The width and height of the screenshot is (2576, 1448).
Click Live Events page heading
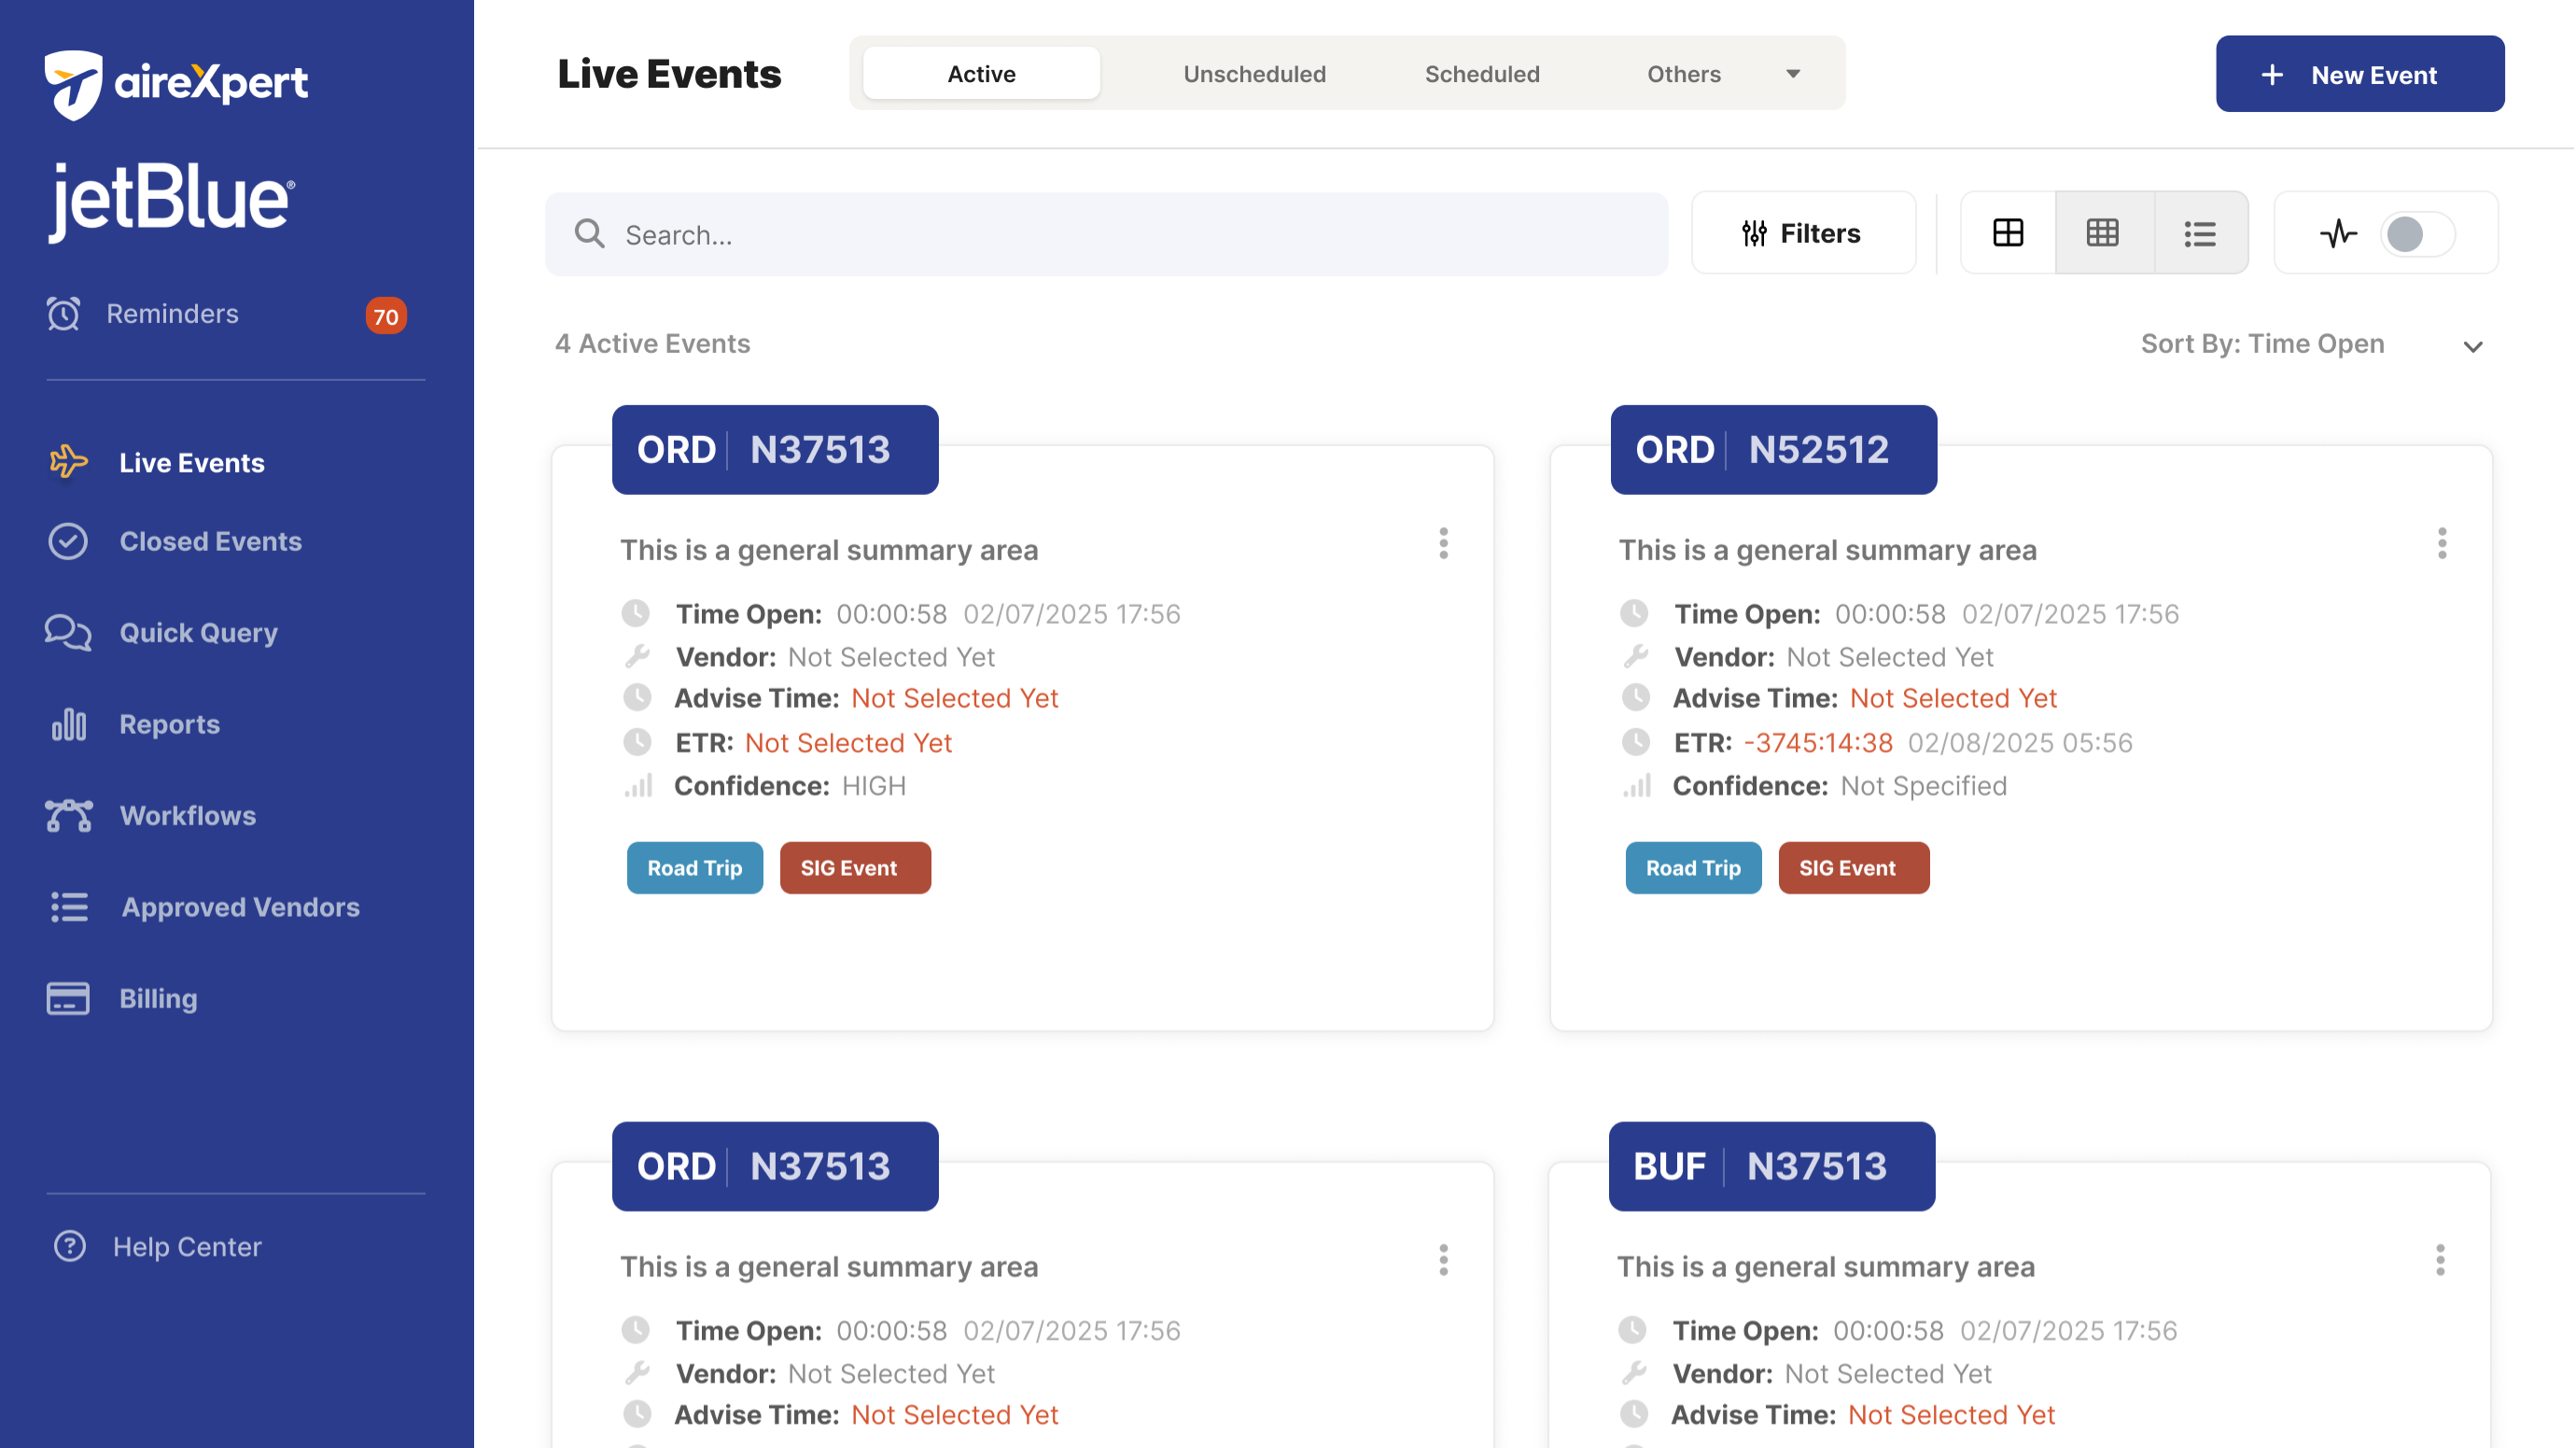pos(669,74)
